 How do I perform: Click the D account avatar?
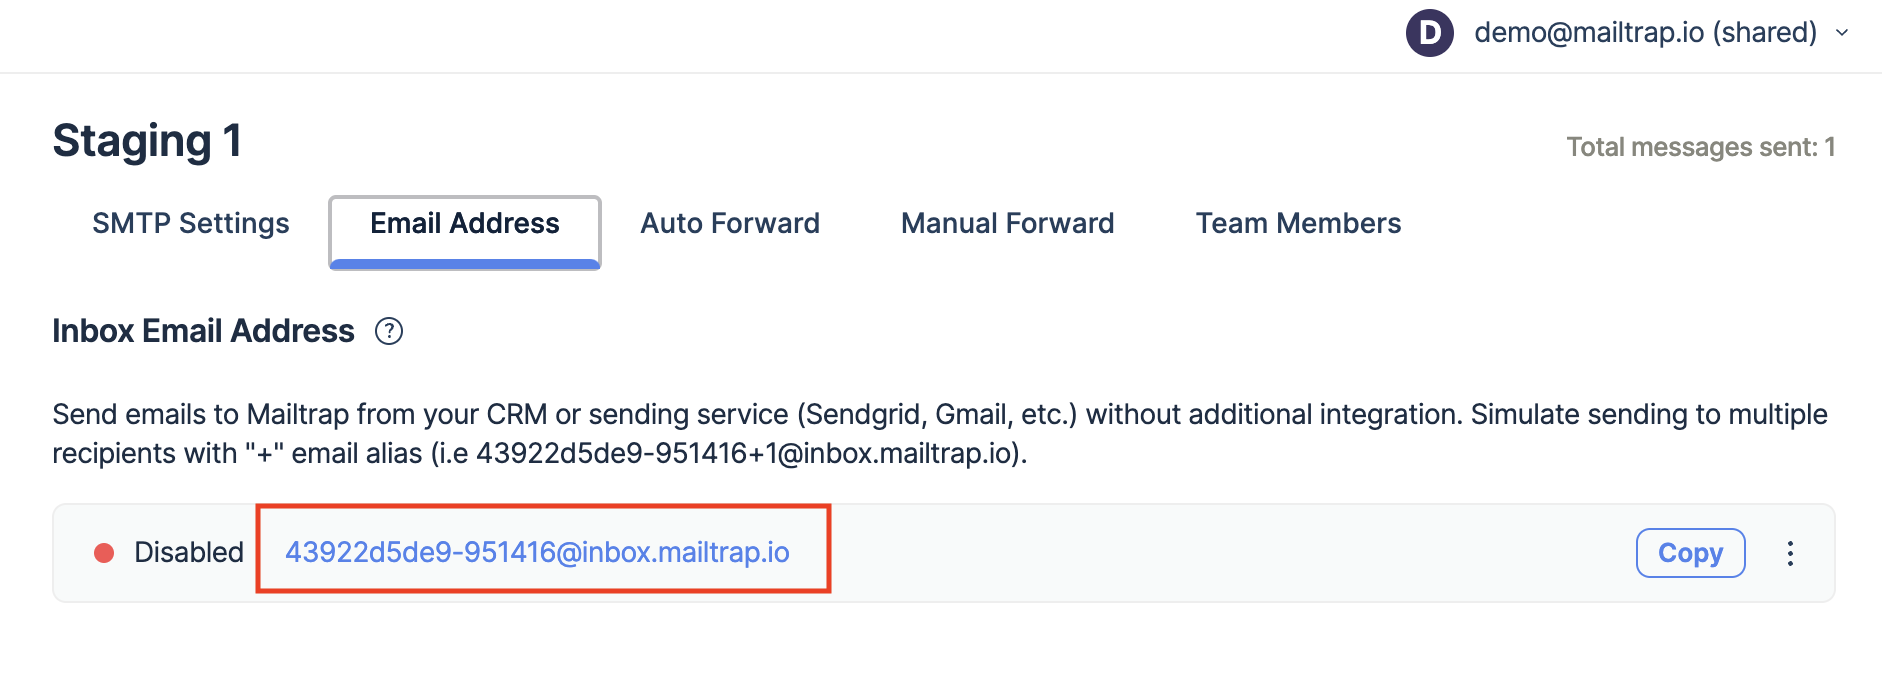point(1430,33)
